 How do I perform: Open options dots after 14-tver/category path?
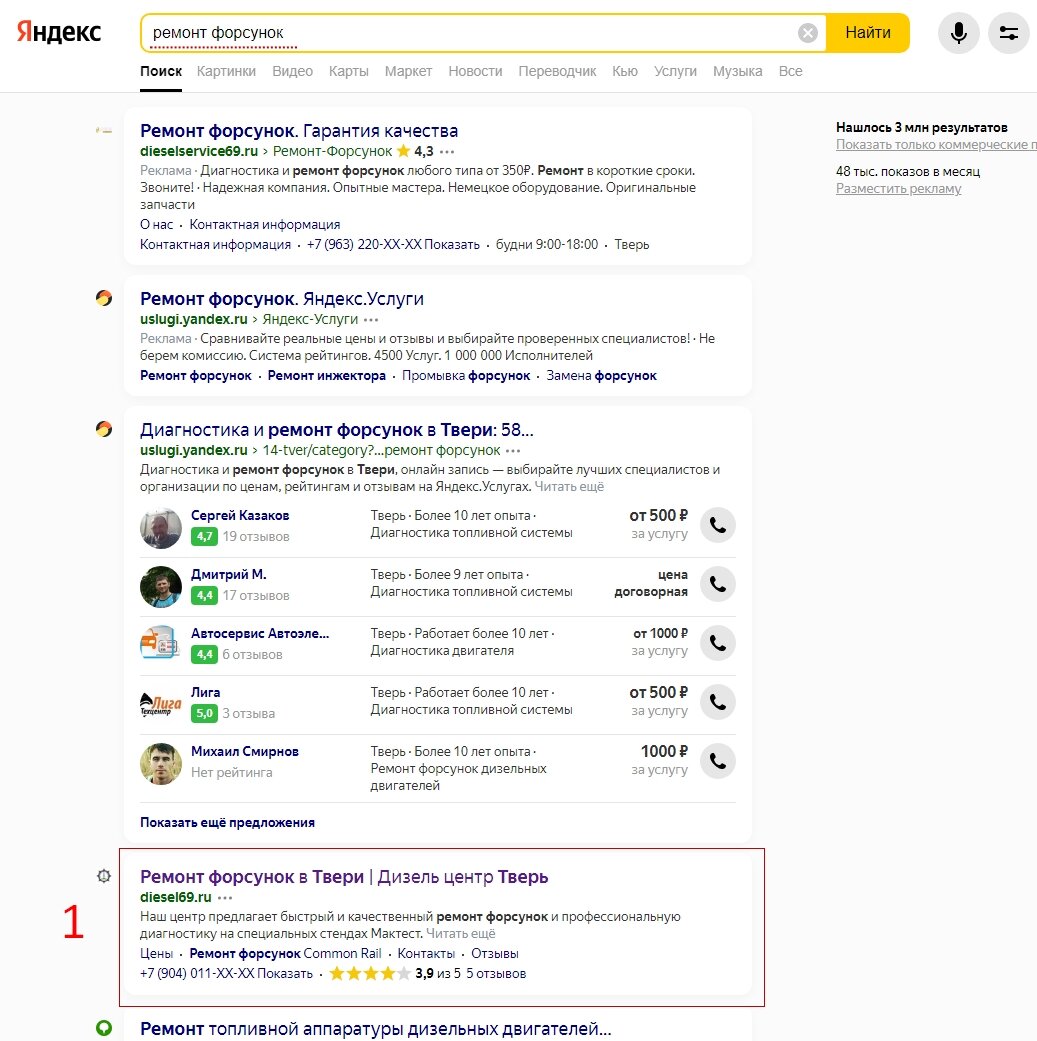[513, 451]
